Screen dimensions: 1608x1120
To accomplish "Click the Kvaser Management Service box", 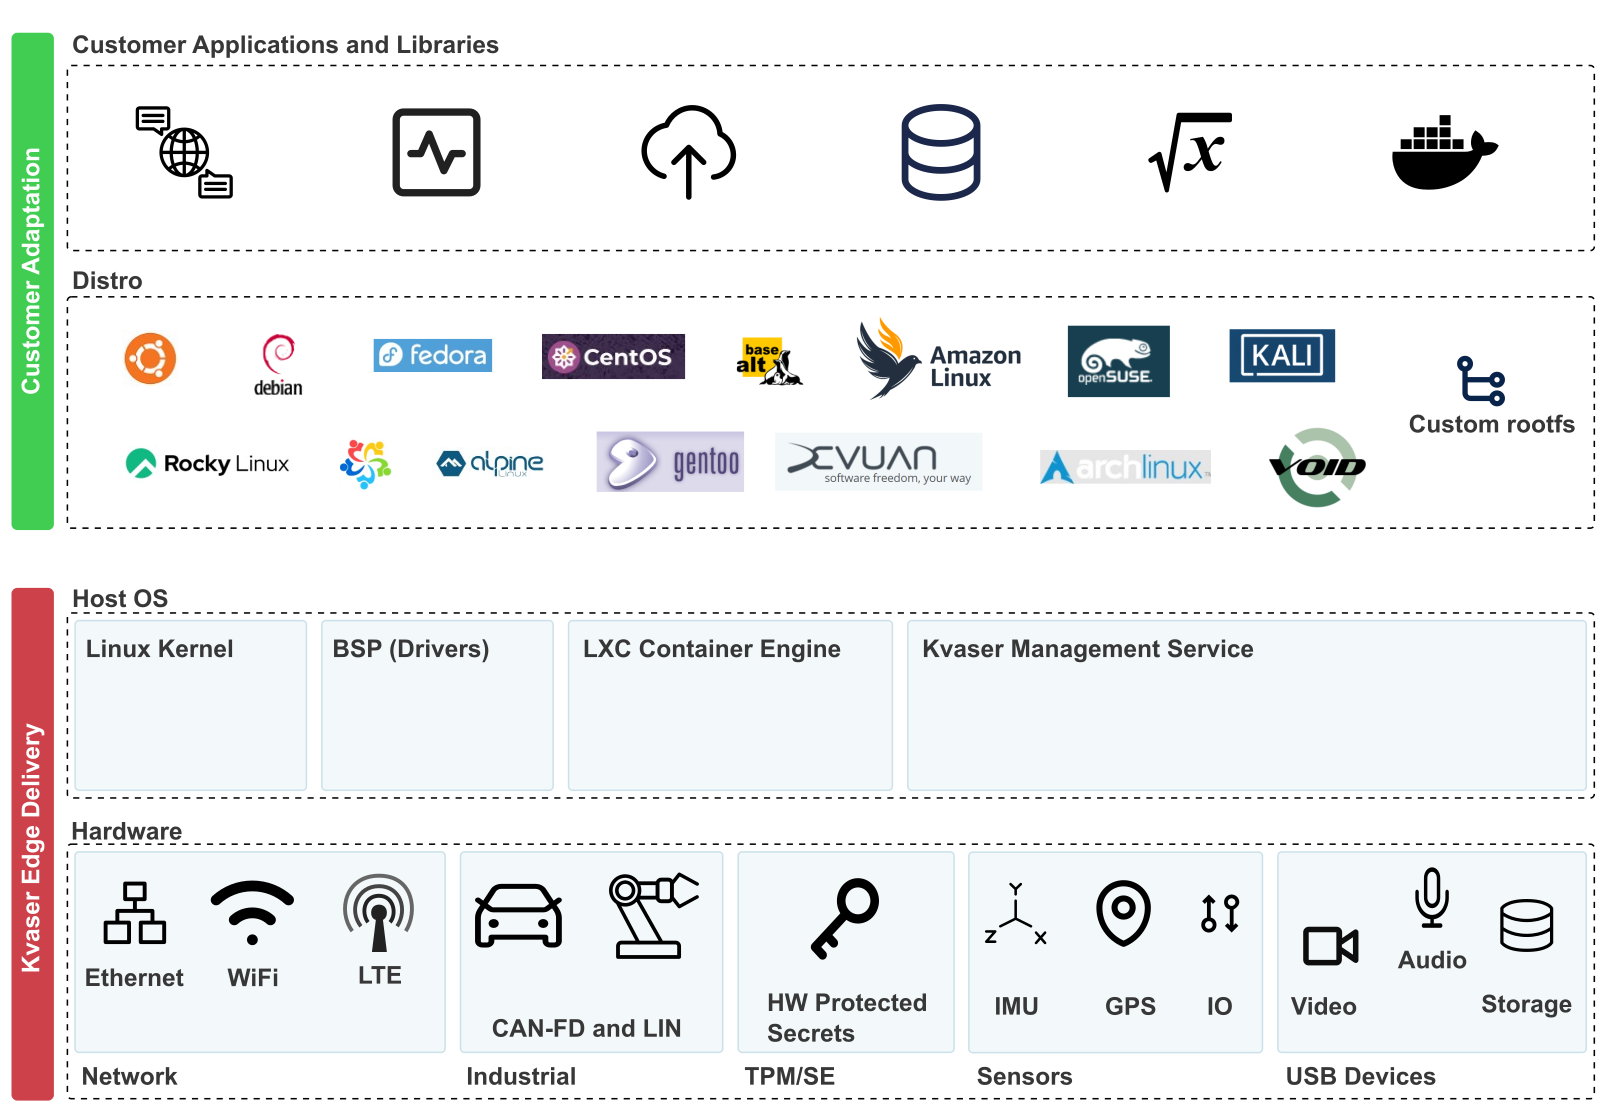I will point(1246,705).
